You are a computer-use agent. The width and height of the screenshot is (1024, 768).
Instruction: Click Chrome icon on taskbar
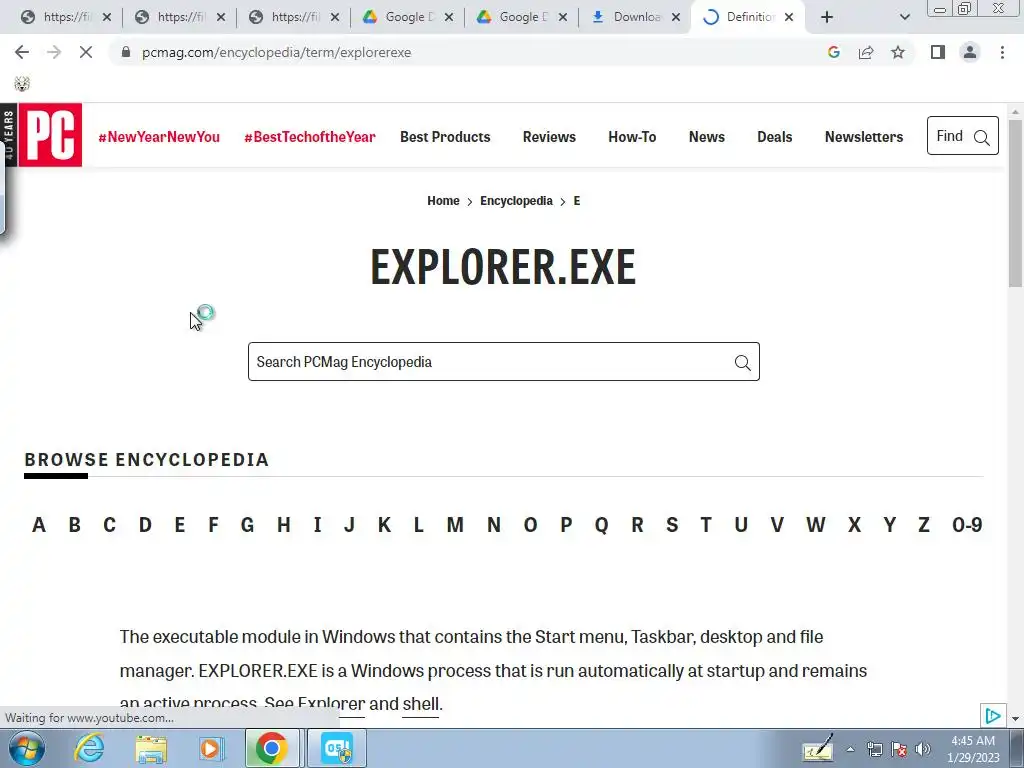pos(272,748)
